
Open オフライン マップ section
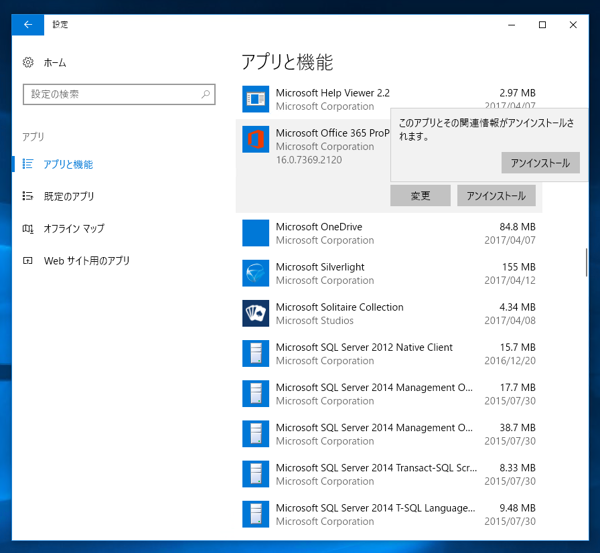(74, 228)
